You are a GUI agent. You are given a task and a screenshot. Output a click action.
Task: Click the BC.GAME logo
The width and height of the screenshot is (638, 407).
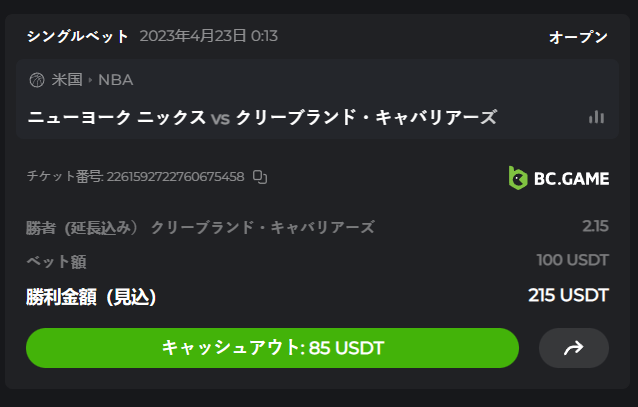tap(558, 178)
